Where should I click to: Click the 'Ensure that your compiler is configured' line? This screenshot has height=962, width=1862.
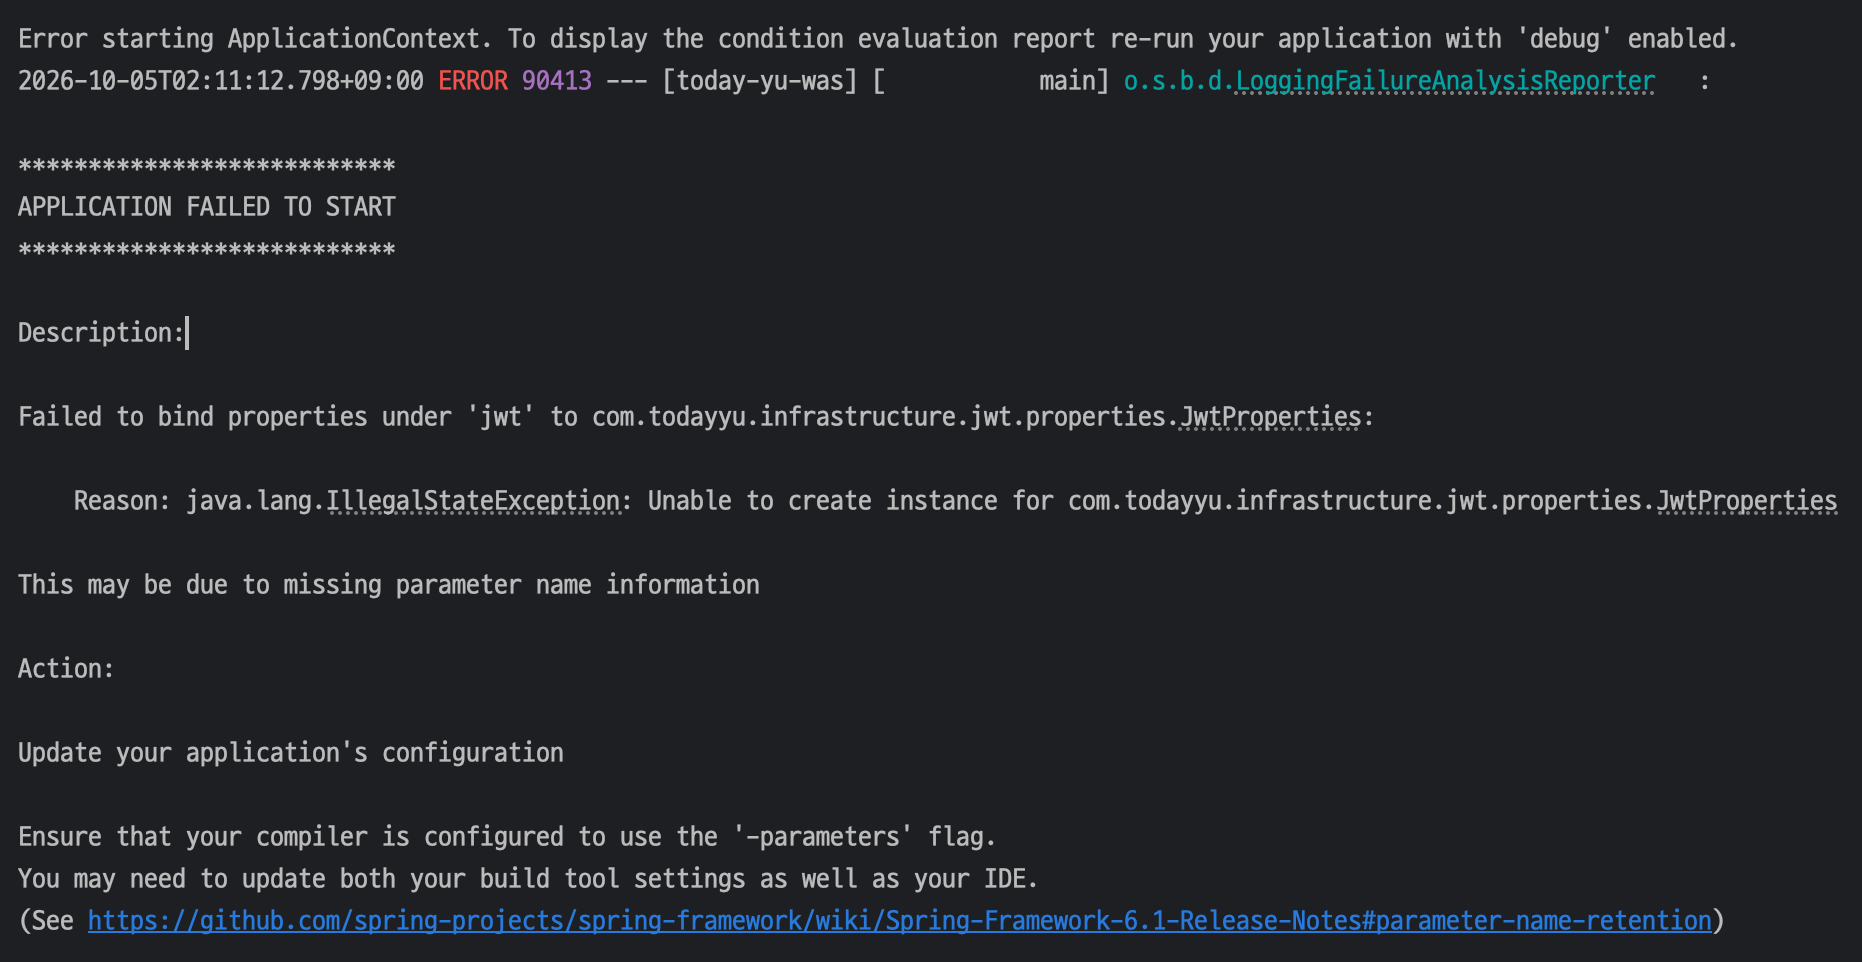[x=507, y=837]
